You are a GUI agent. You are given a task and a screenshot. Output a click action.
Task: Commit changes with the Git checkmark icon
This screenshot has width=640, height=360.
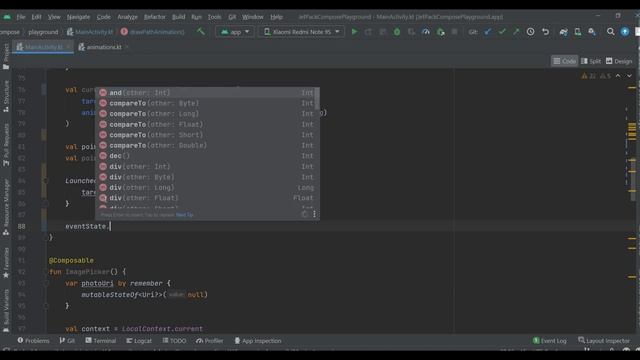click(502, 32)
